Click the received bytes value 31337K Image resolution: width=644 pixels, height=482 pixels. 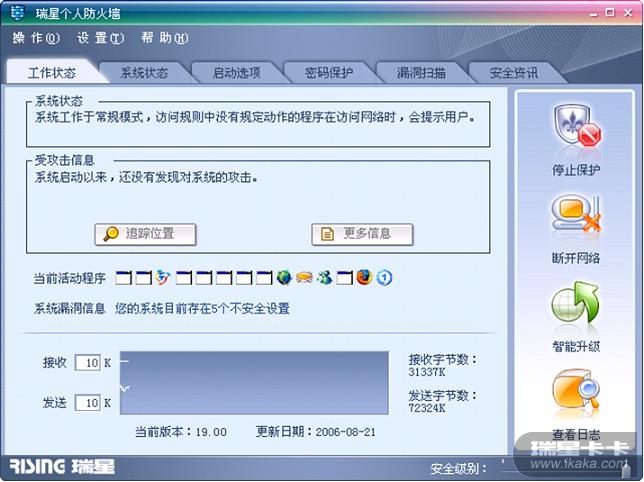427,372
